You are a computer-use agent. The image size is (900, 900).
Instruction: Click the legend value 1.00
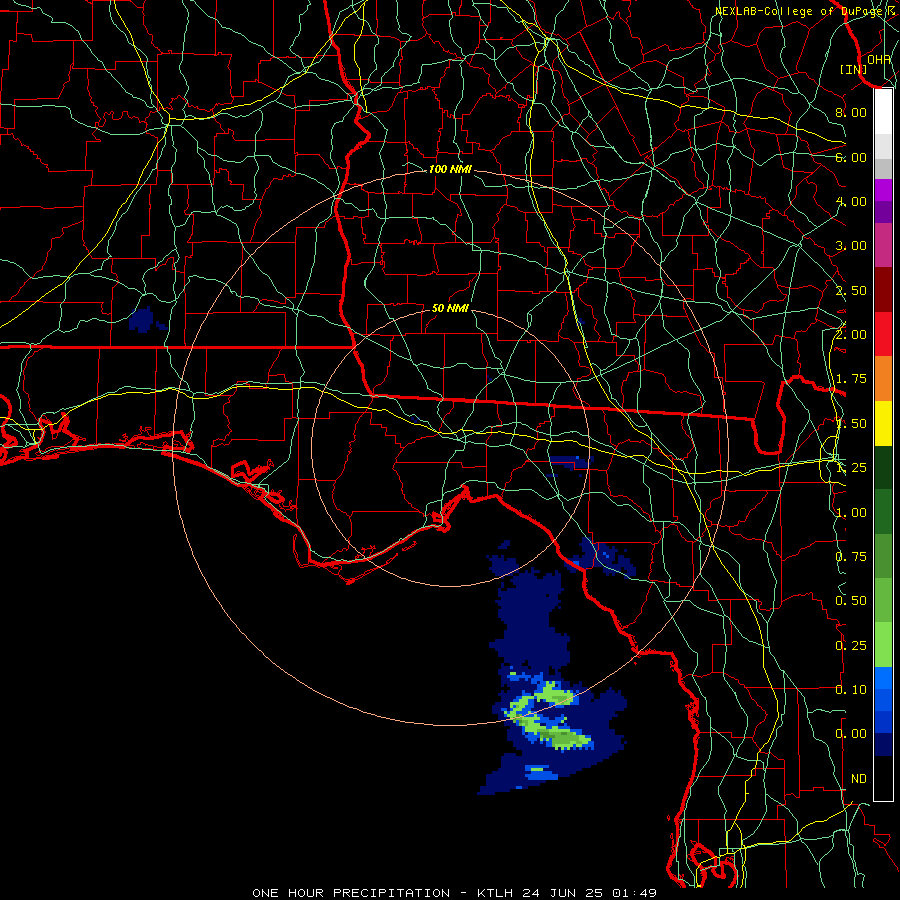[x=851, y=513]
